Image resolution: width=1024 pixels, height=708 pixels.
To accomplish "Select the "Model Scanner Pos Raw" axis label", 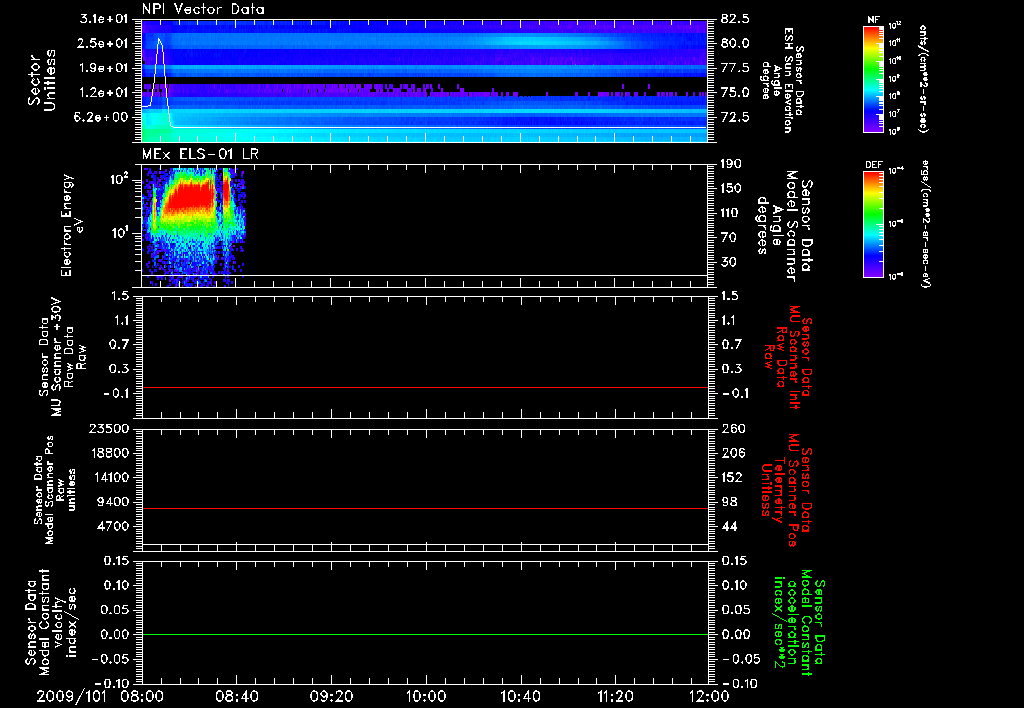I will [55, 489].
